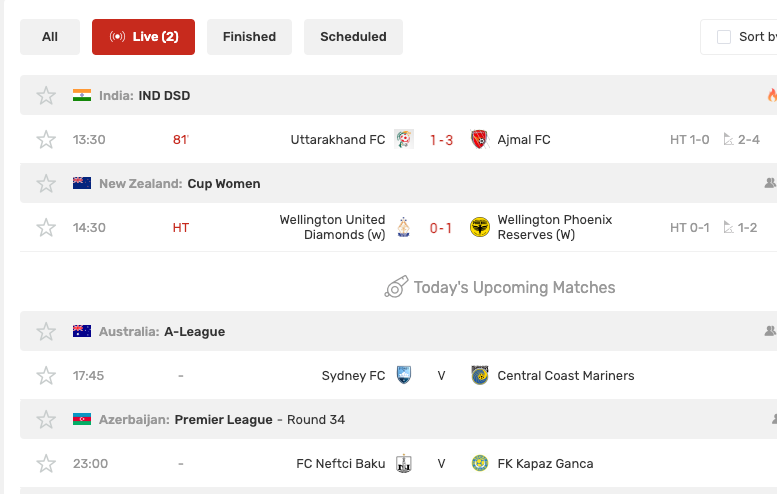This screenshot has width=777, height=494.
Task: Star the Azerbaijan Premier League header
Action: [x=46, y=420]
